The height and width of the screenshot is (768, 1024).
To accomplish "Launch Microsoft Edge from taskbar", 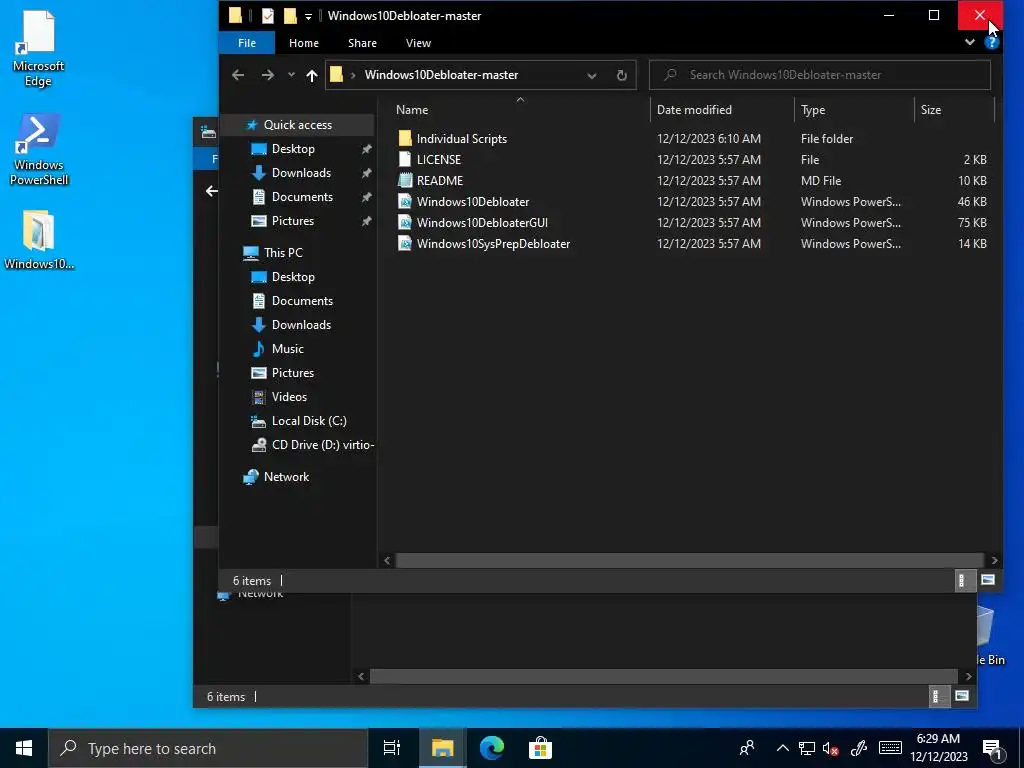I will (492, 748).
